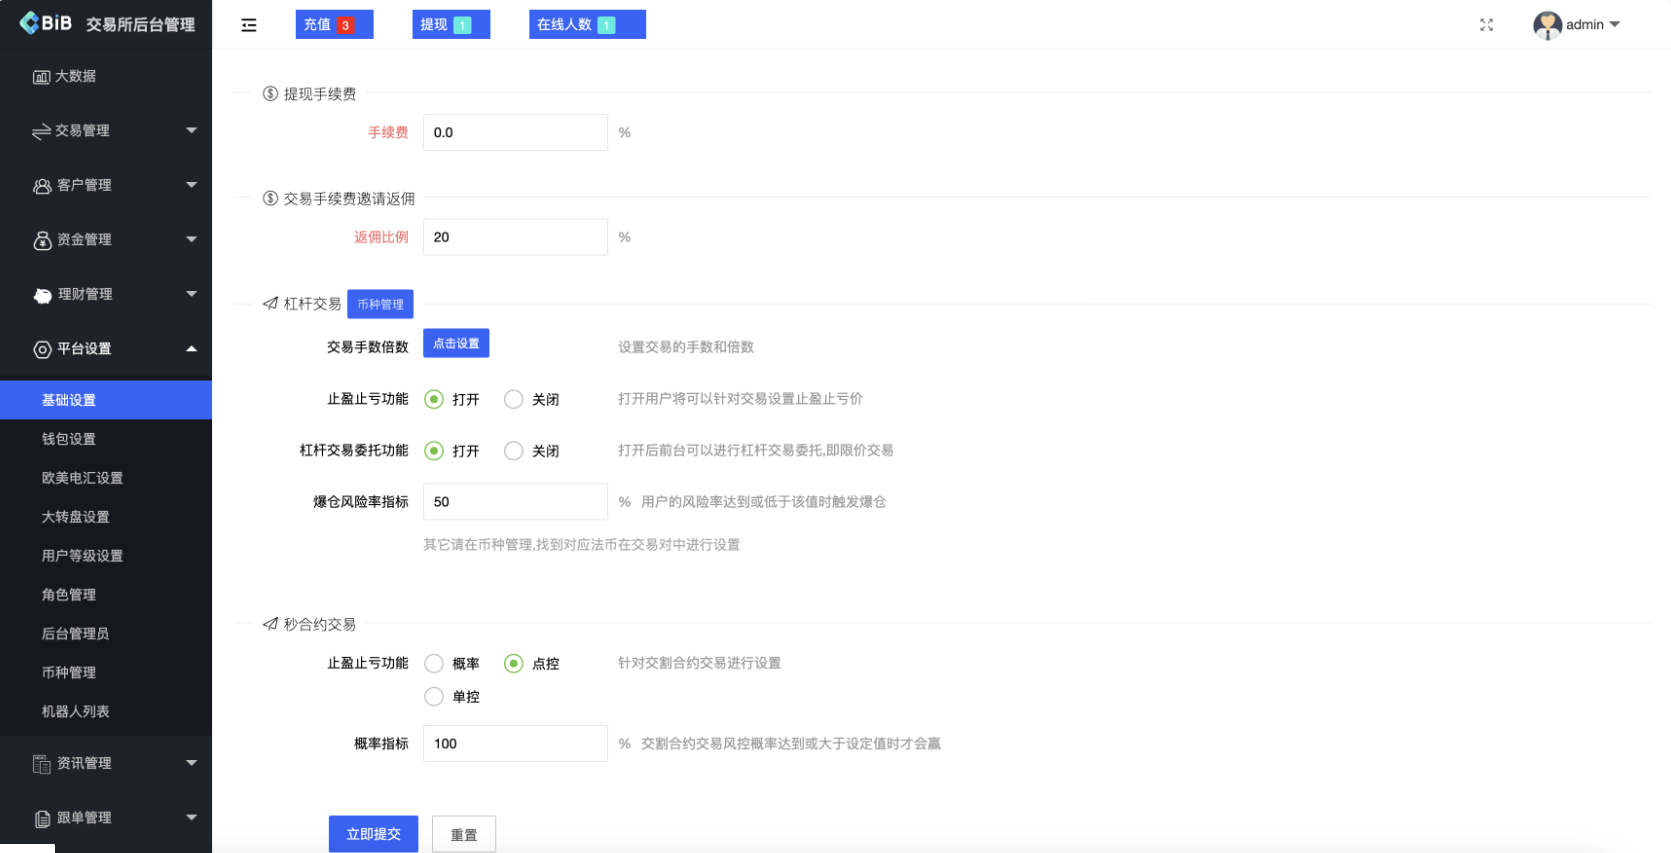Open the 用户等级设置 submenu item
This screenshot has height=853, width=1671.
(106, 556)
